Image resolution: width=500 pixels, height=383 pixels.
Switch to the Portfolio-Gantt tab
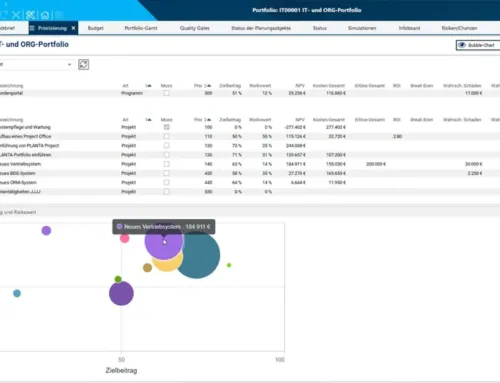141,28
